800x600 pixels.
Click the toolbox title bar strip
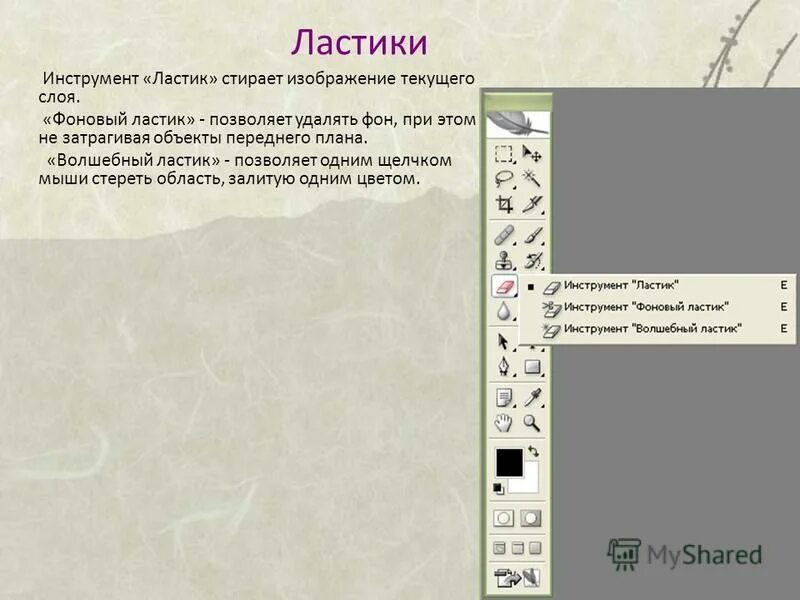click(x=517, y=101)
